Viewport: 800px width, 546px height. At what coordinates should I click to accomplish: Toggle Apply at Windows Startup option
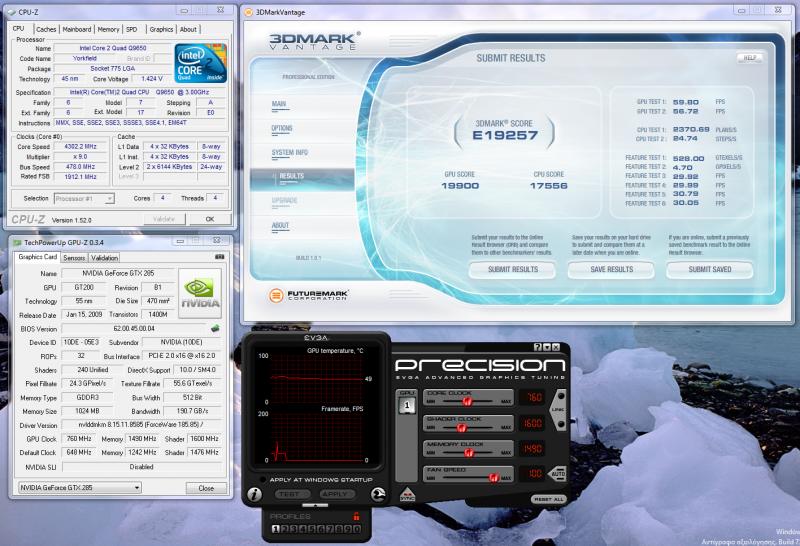point(262,480)
